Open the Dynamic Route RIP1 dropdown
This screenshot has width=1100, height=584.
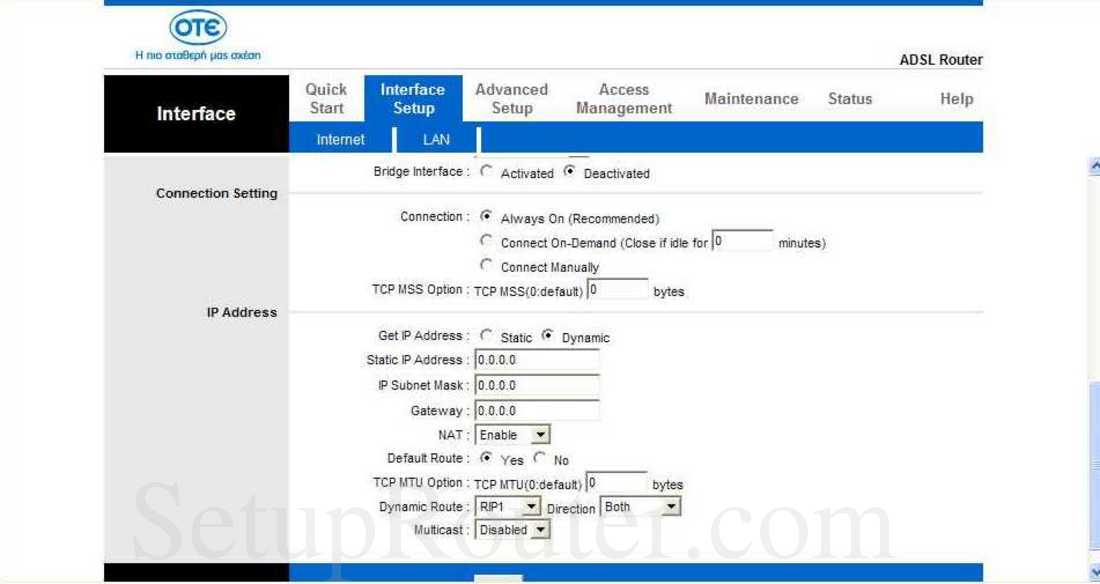508,506
